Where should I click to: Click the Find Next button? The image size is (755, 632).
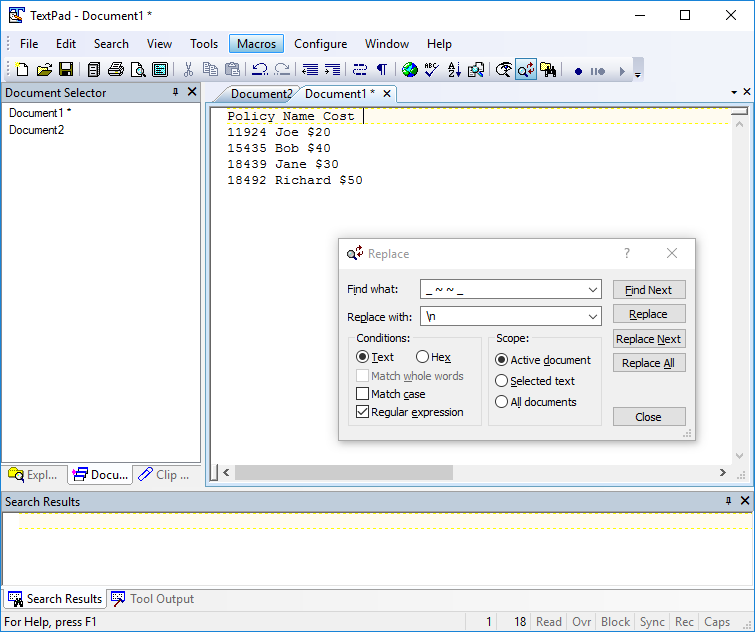click(x=648, y=290)
